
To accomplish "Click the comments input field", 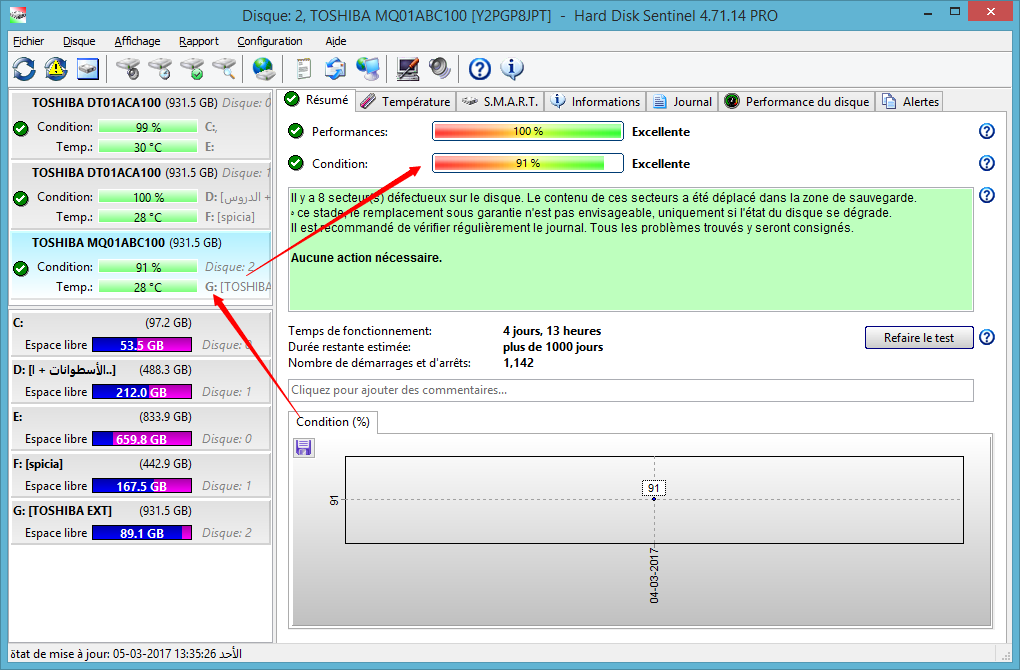I will click(x=630, y=390).
